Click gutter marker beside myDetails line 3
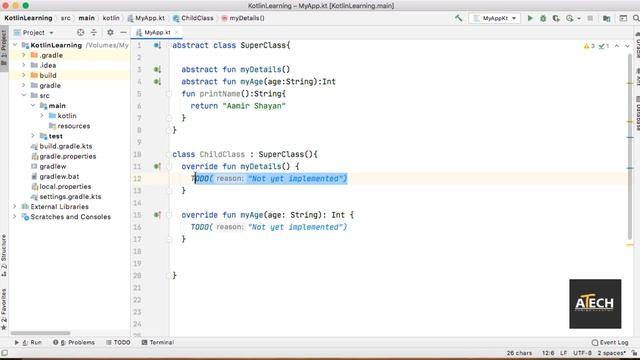 tap(157, 69)
